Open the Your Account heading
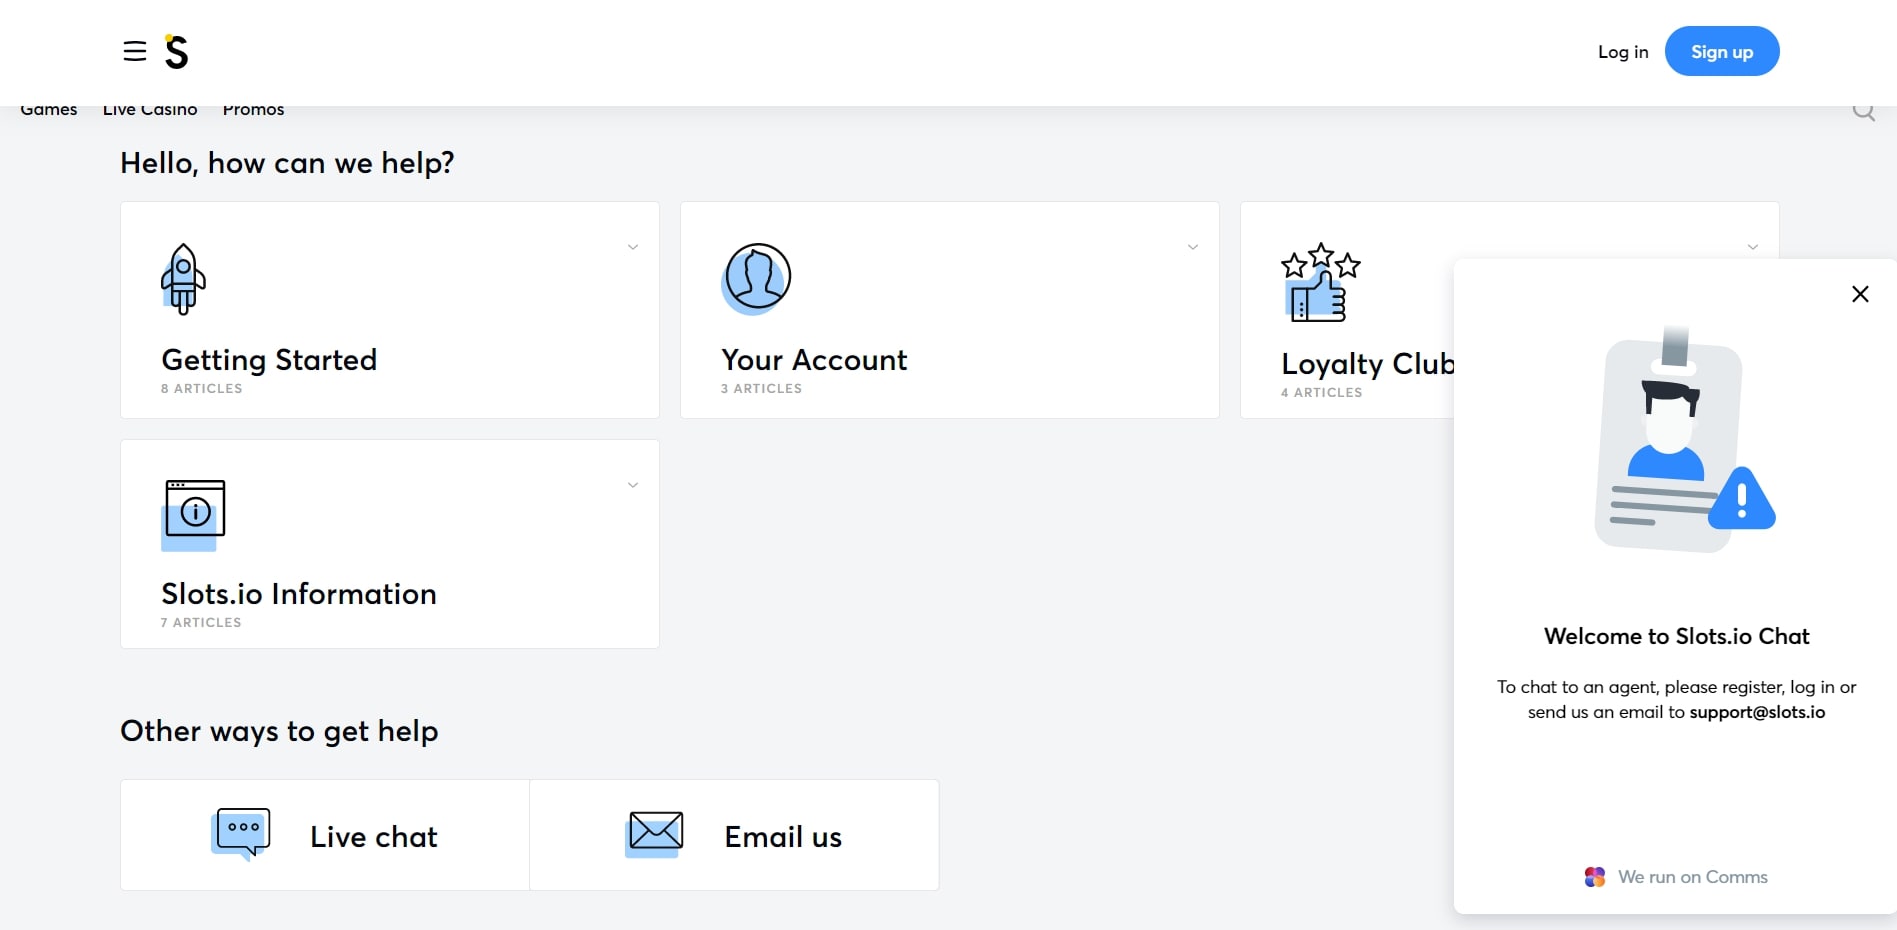1897x930 pixels. tap(814, 360)
